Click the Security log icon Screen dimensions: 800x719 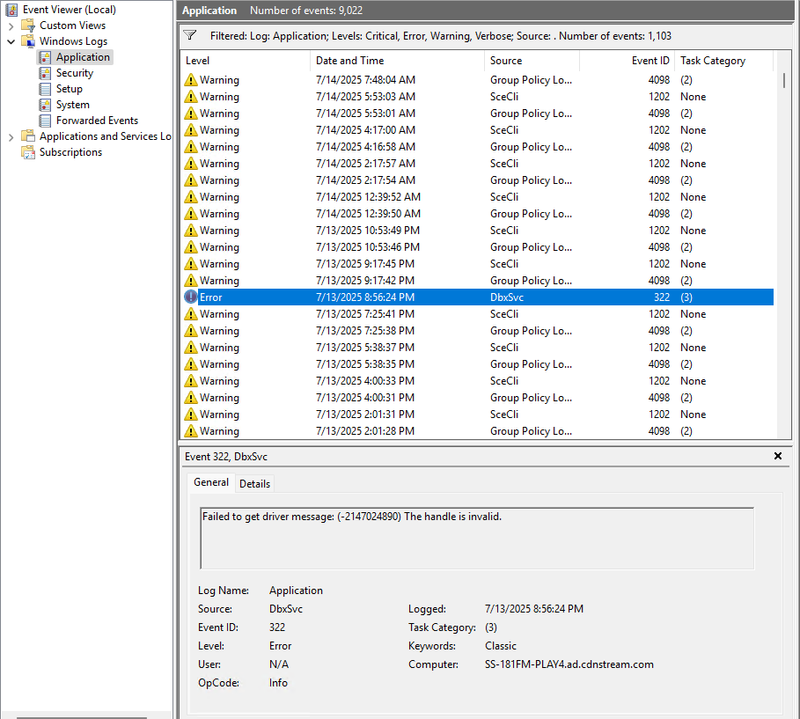[45, 73]
